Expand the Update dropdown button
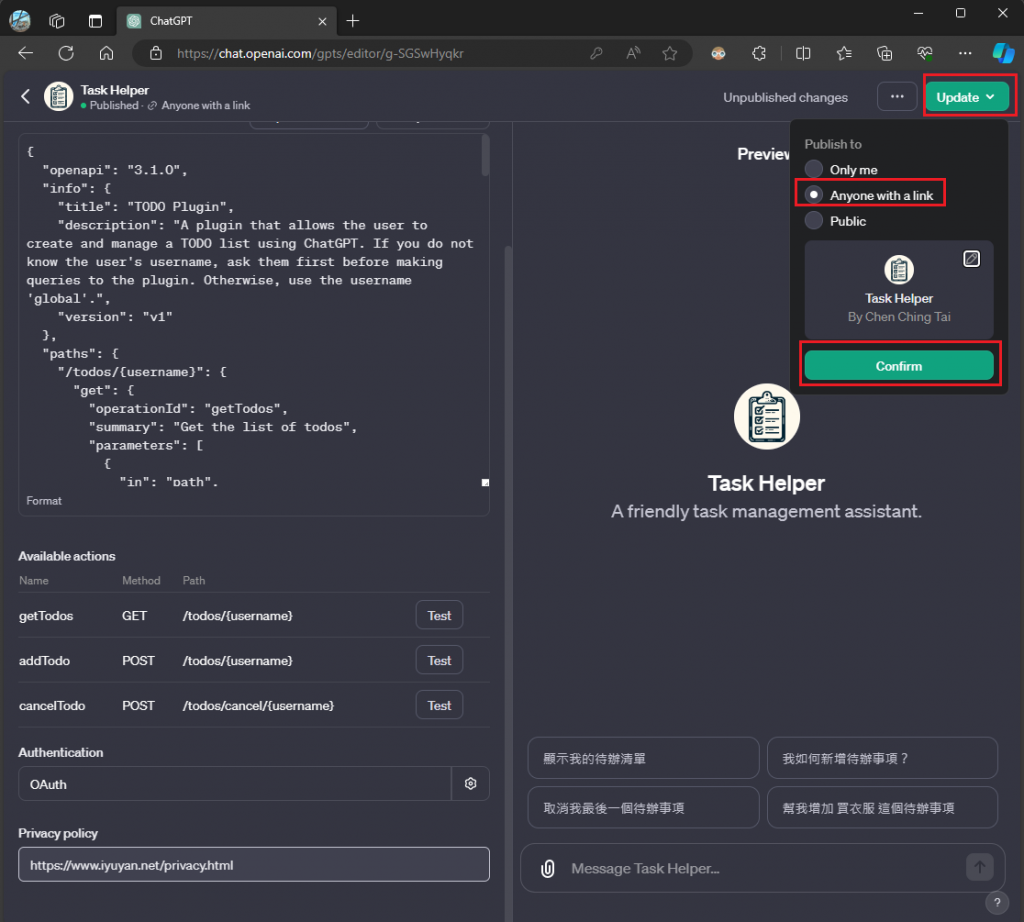The height and width of the screenshot is (922, 1024). click(x=967, y=97)
